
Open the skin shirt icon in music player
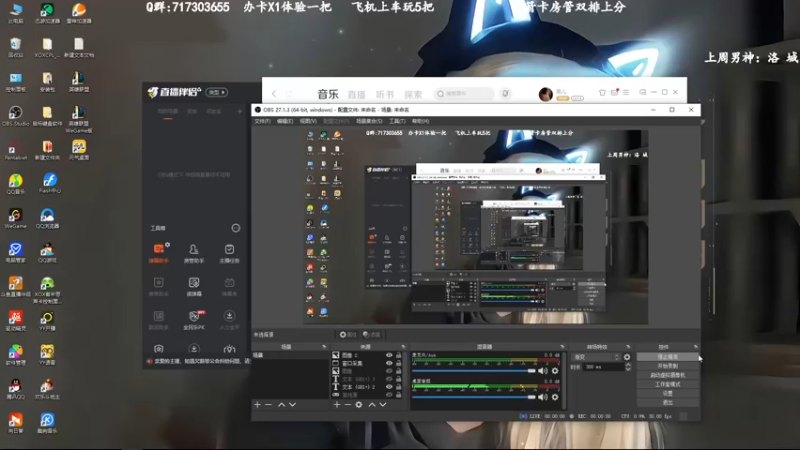pyautogui.click(x=603, y=92)
